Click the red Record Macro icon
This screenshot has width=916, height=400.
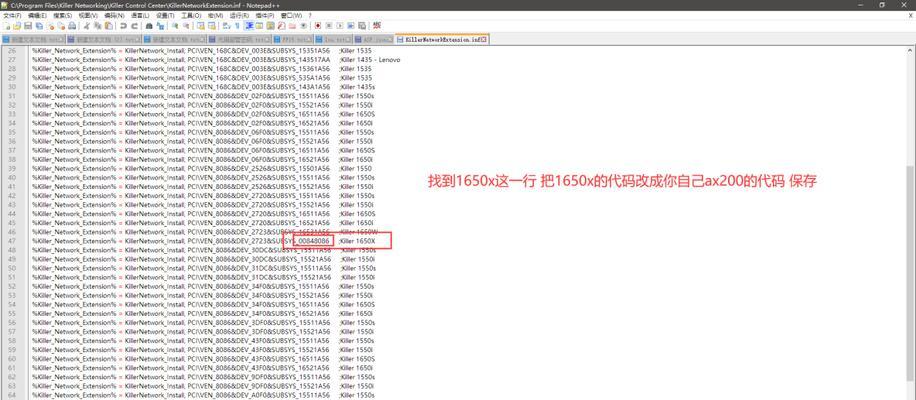pyautogui.click(x=318, y=26)
